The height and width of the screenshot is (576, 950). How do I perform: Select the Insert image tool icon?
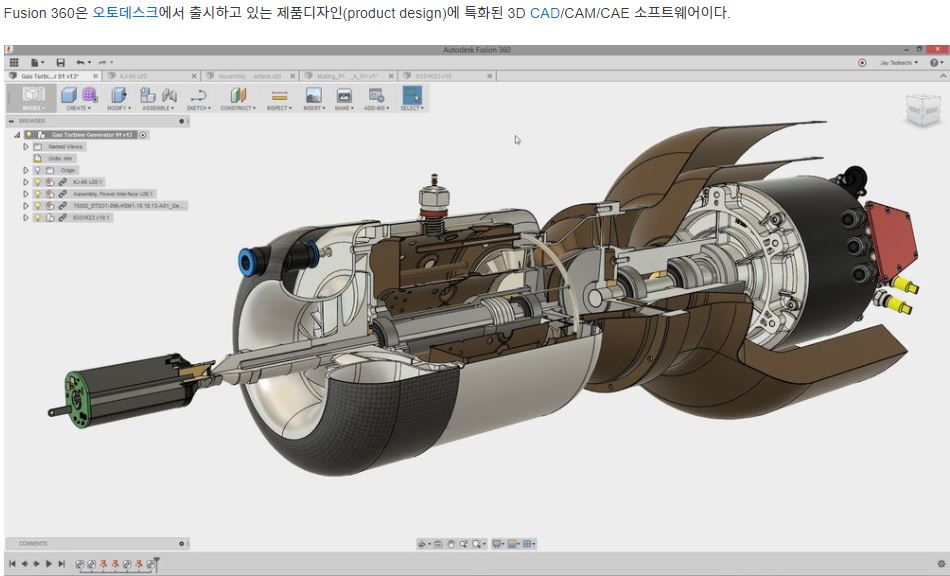(314, 94)
